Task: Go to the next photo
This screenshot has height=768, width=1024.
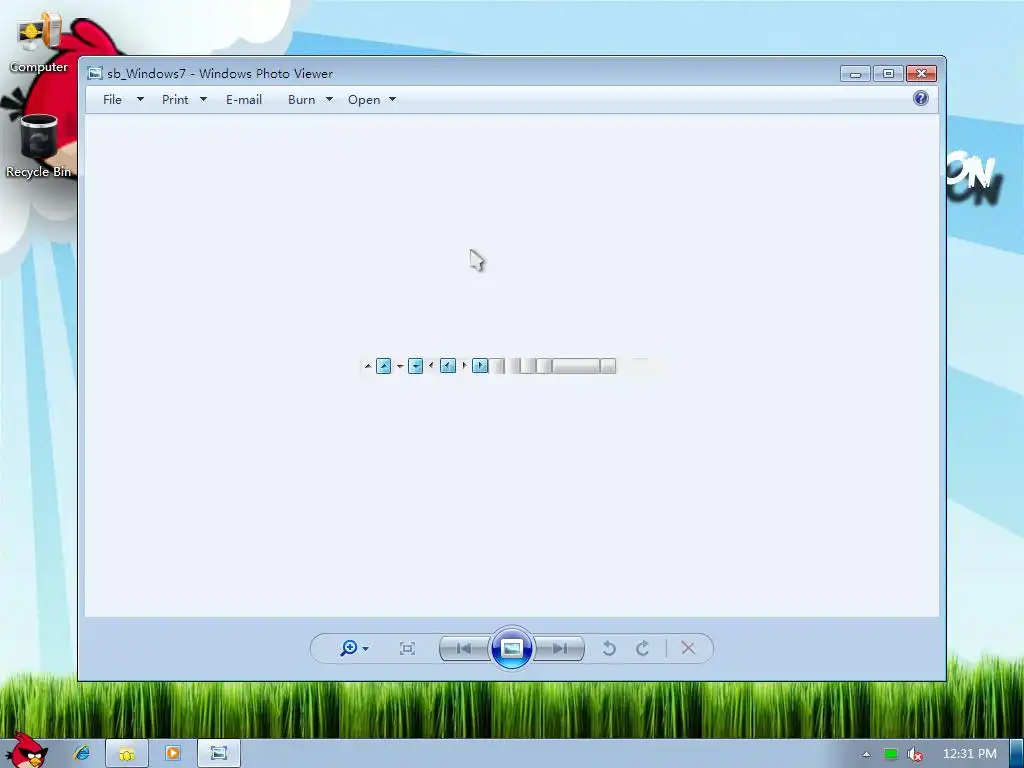Action: (x=559, y=648)
